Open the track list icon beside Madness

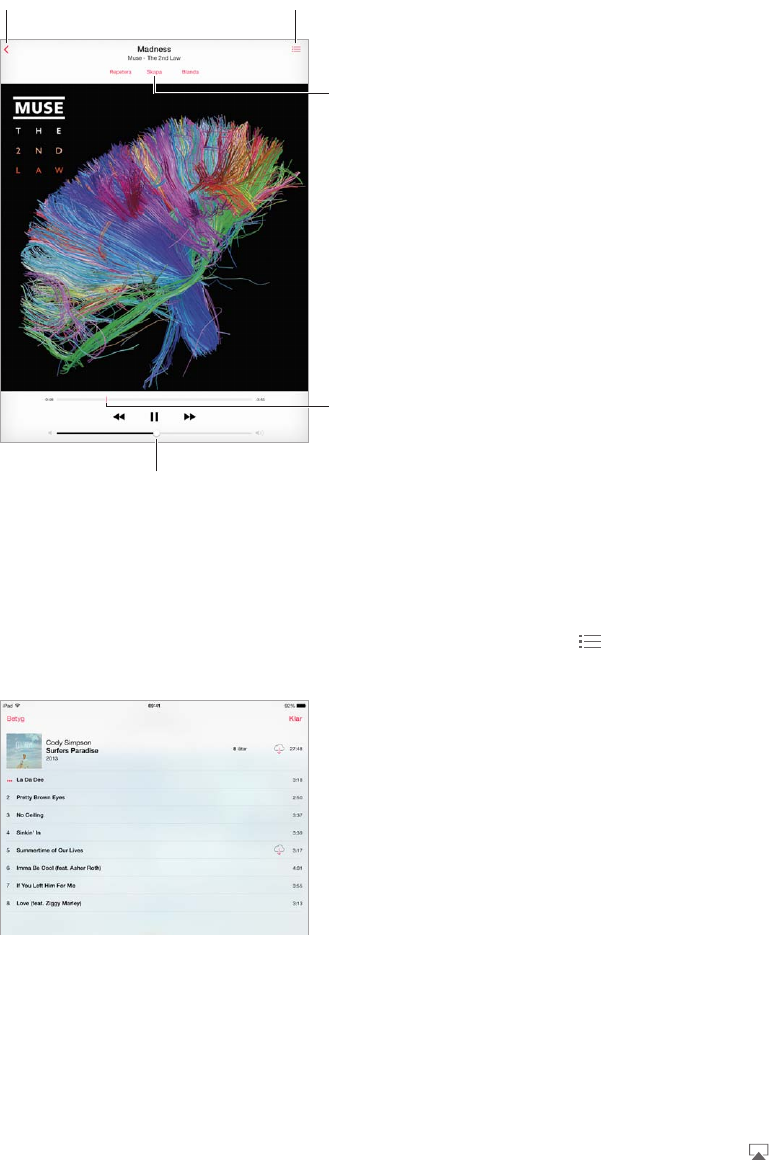pos(296,49)
